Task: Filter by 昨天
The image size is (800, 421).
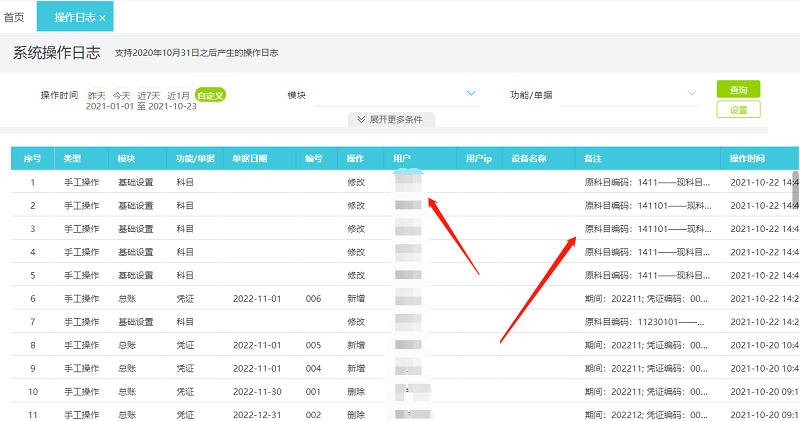Action: click(x=96, y=95)
